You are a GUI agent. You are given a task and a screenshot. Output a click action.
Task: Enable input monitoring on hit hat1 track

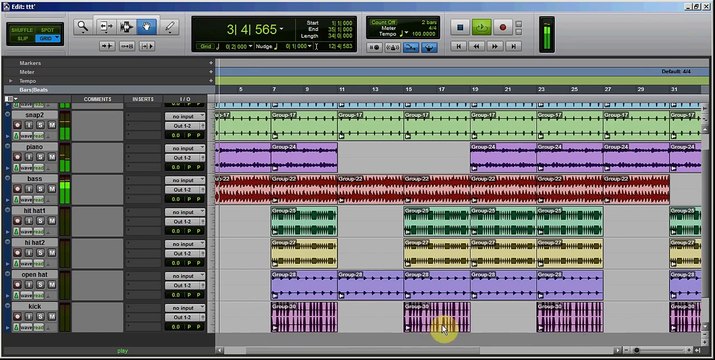[29, 221]
